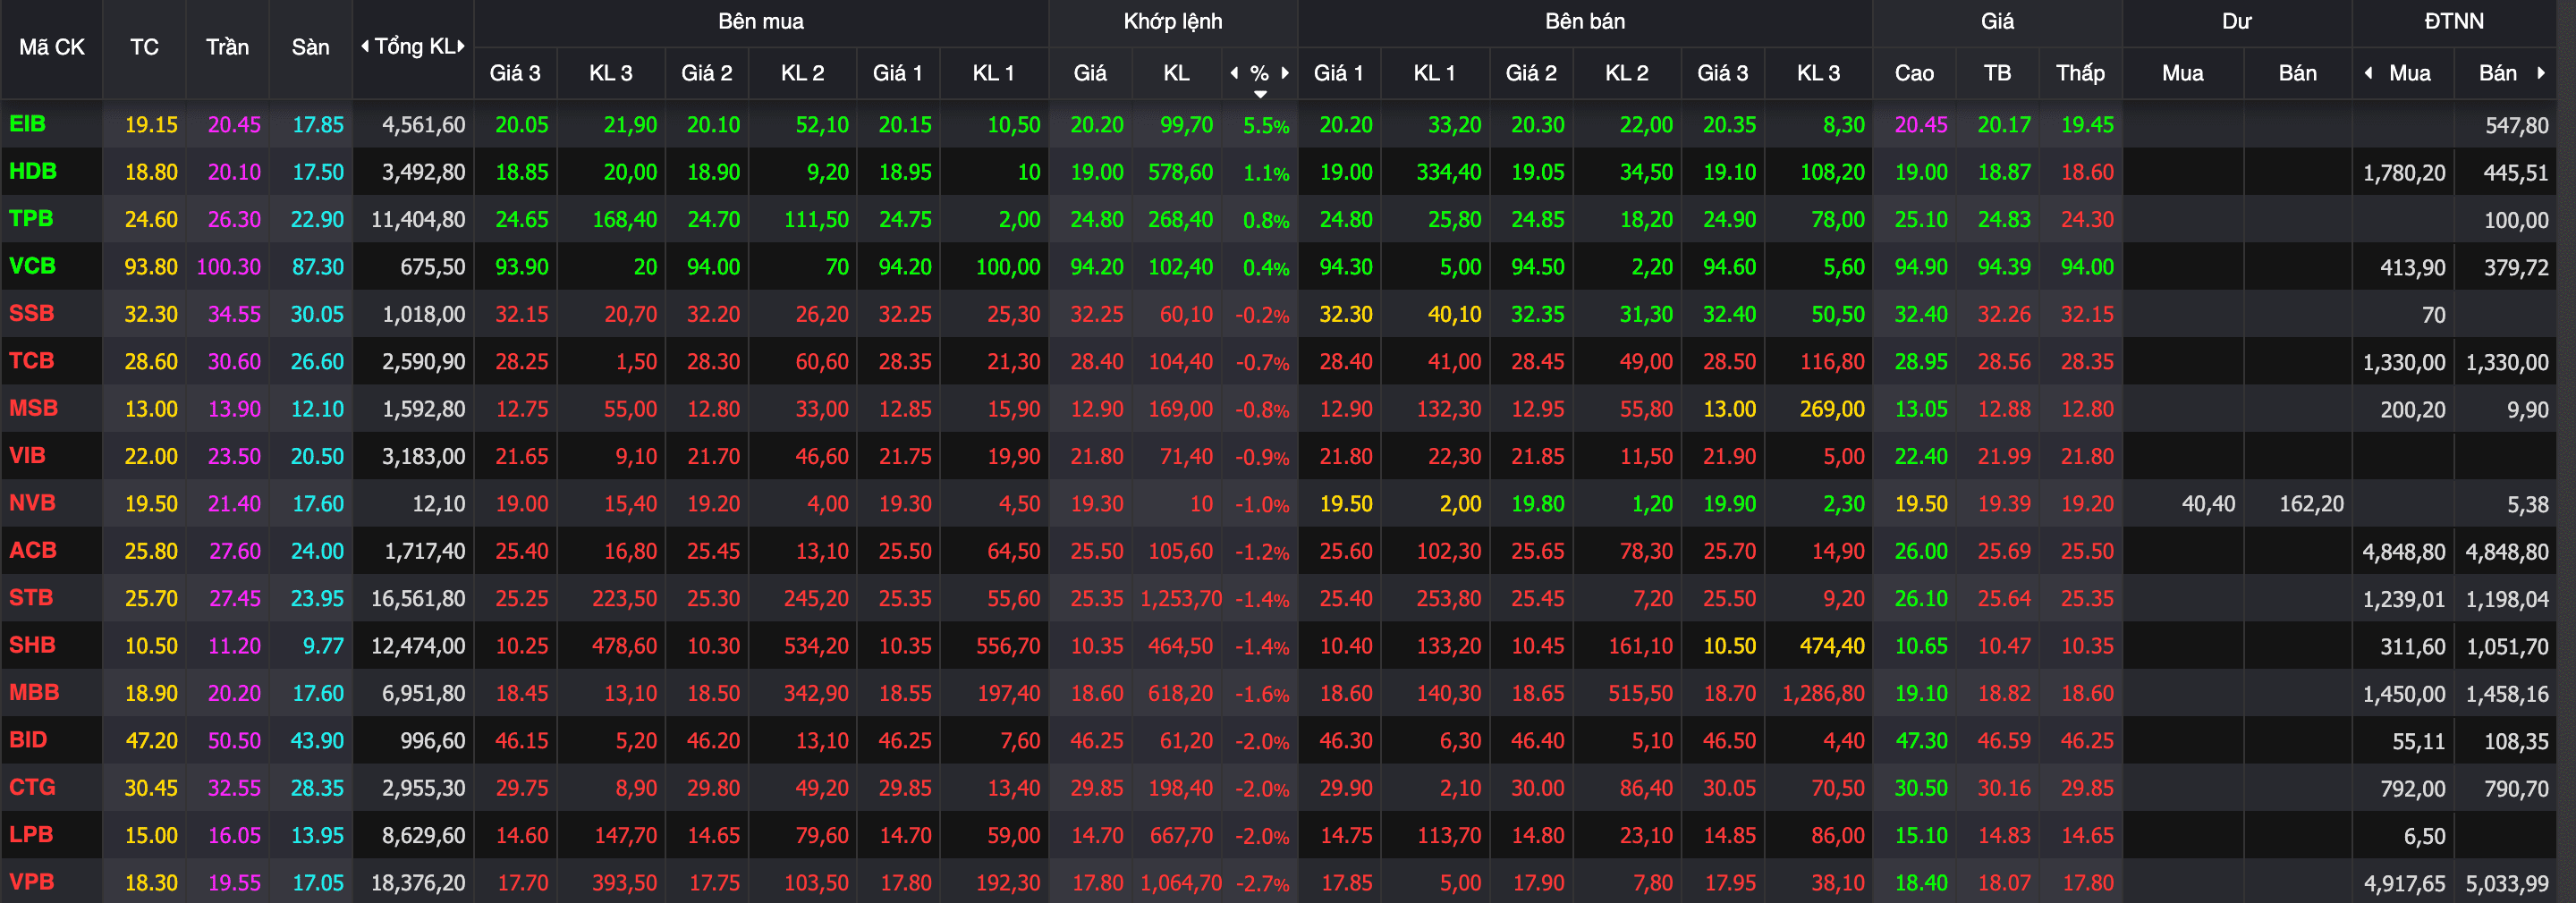Open NVB stock symbol
Viewport: 2576px width, 903px height.
pyautogui.click(x=33, y=502)
